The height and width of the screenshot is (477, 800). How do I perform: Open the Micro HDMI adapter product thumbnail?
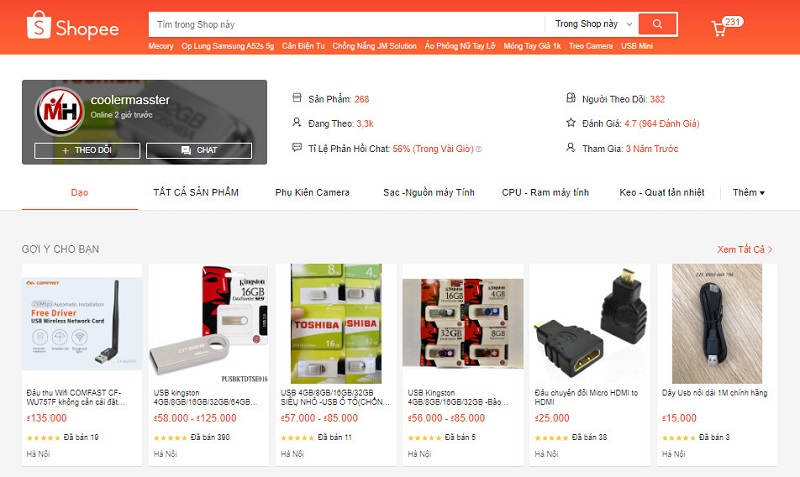(590, 323)
